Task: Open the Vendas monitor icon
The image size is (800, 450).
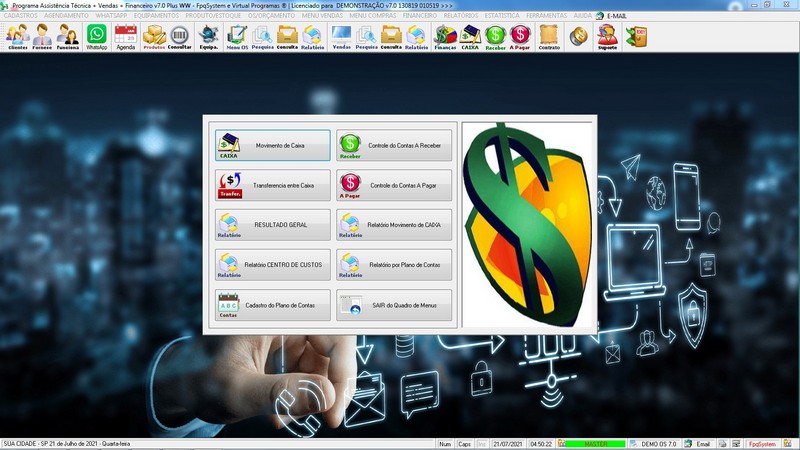Action: coord(341,37)
